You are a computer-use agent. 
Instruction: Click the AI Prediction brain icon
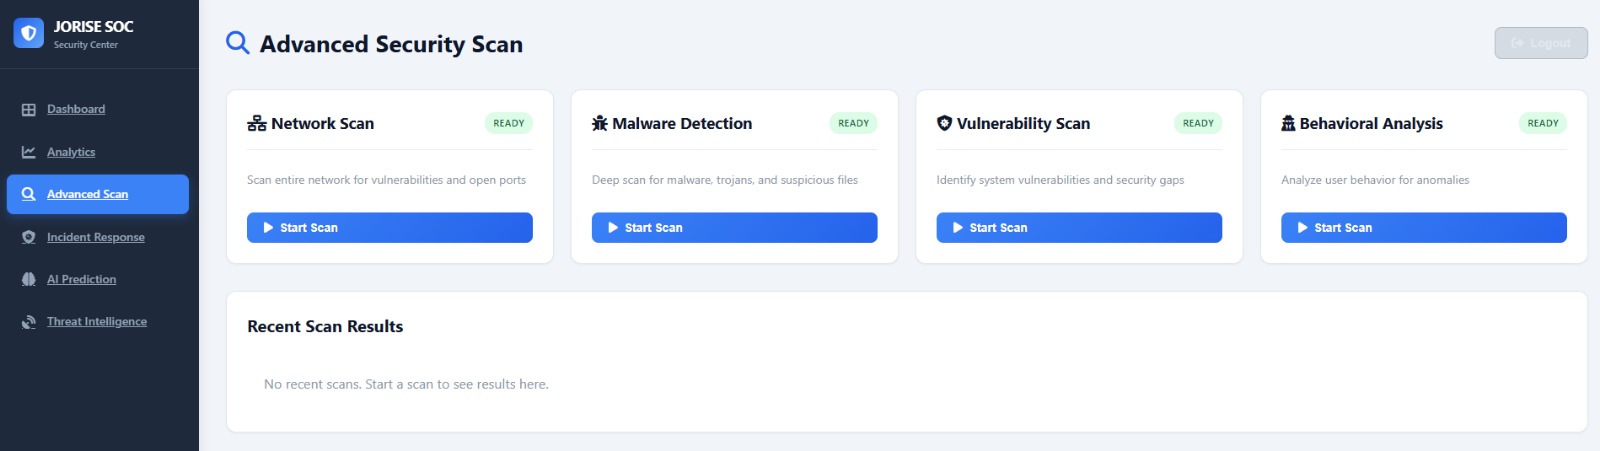29,280
